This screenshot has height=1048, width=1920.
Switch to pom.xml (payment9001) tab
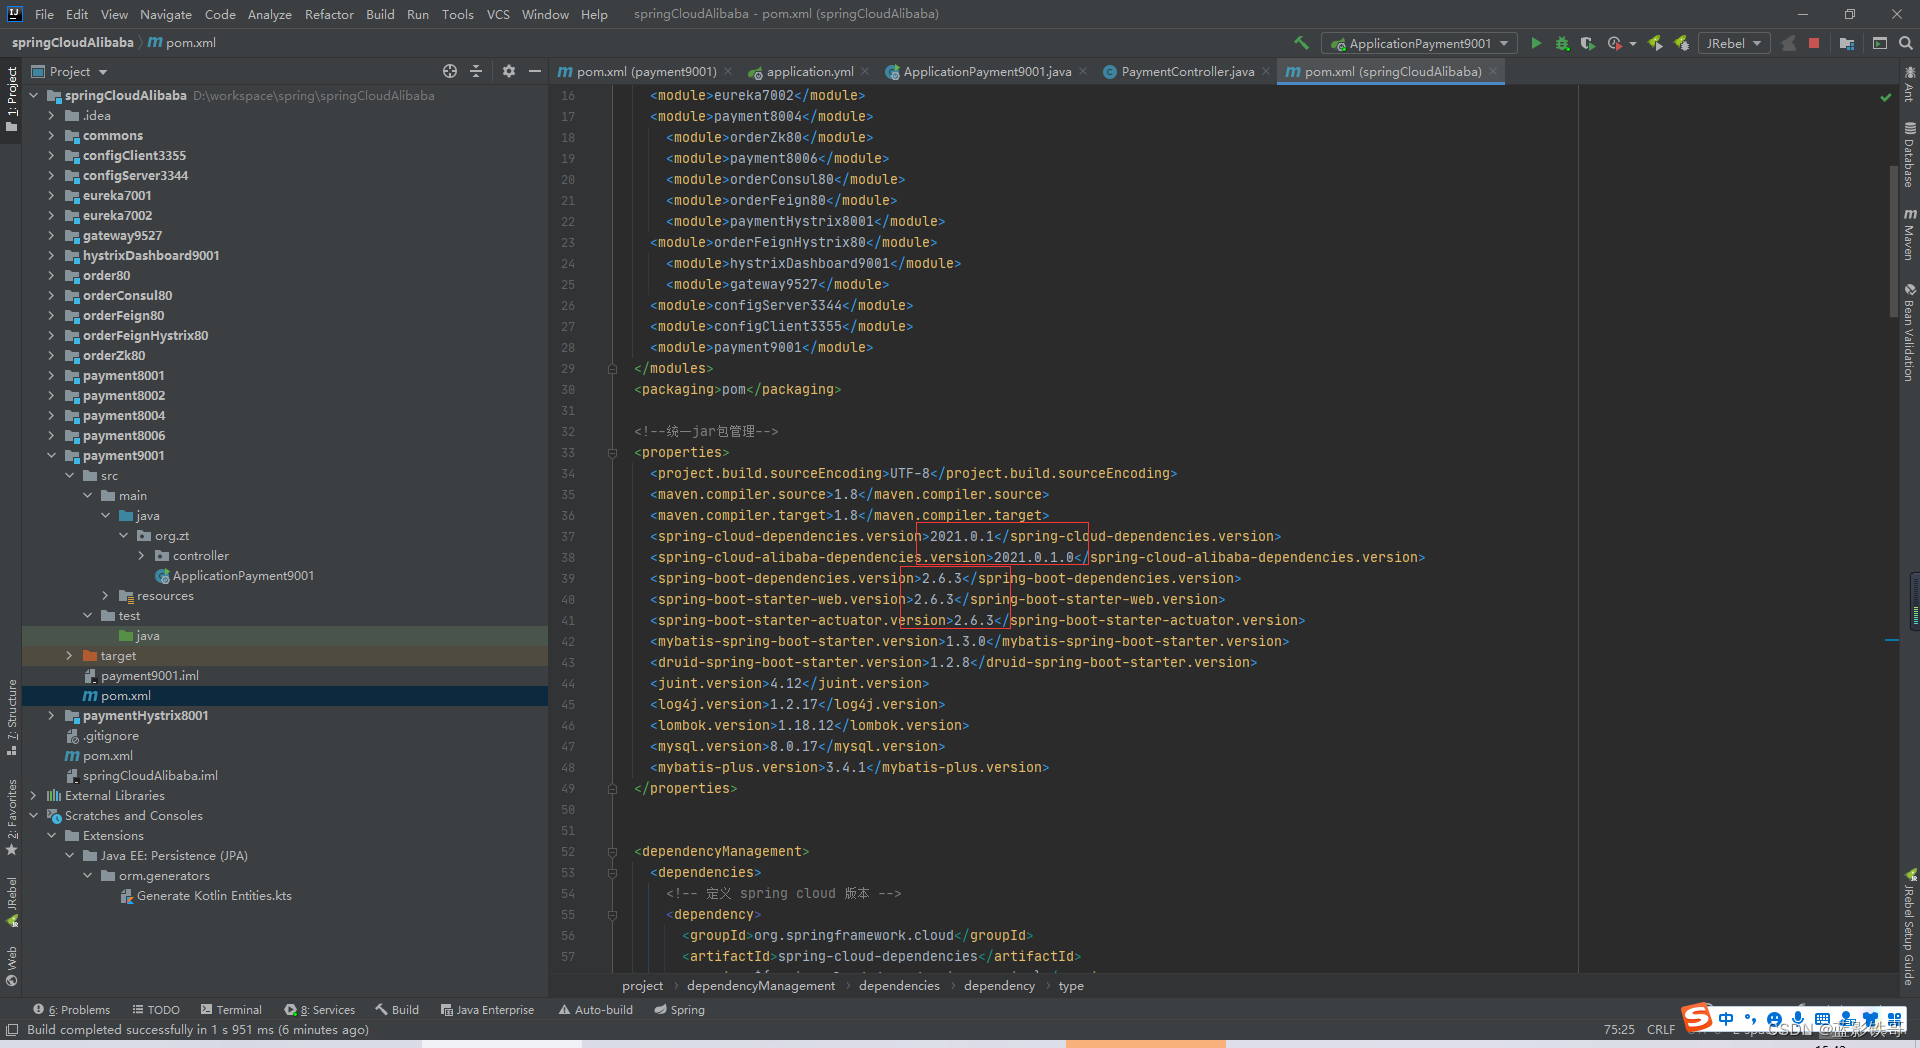pos(646,71)
